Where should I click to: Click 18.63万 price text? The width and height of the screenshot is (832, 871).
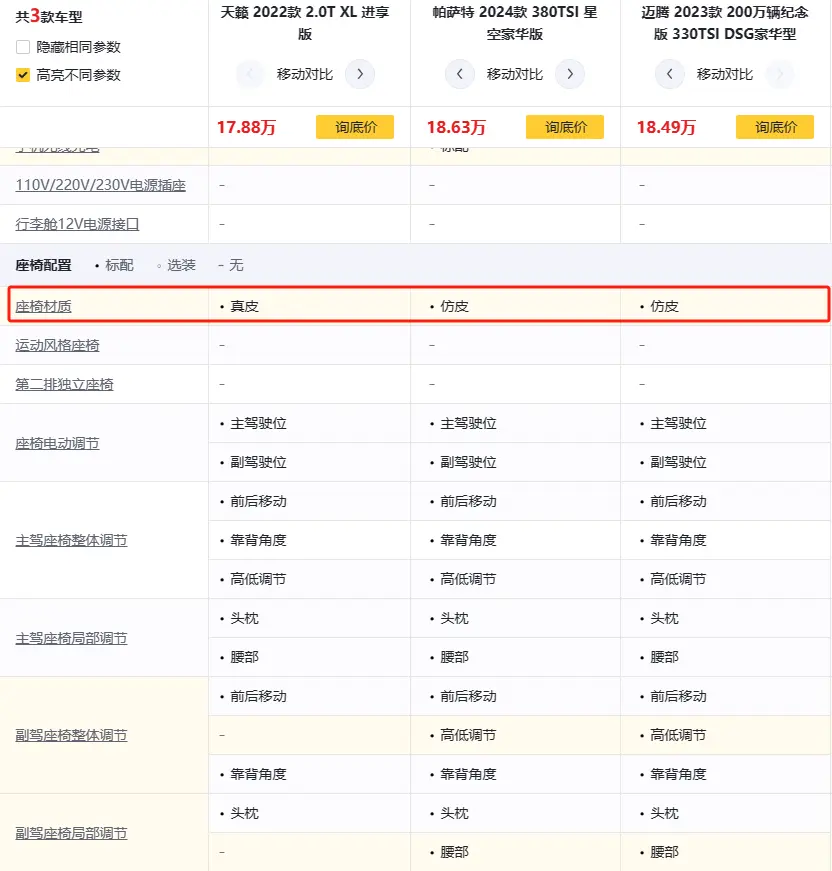point(456,127)
